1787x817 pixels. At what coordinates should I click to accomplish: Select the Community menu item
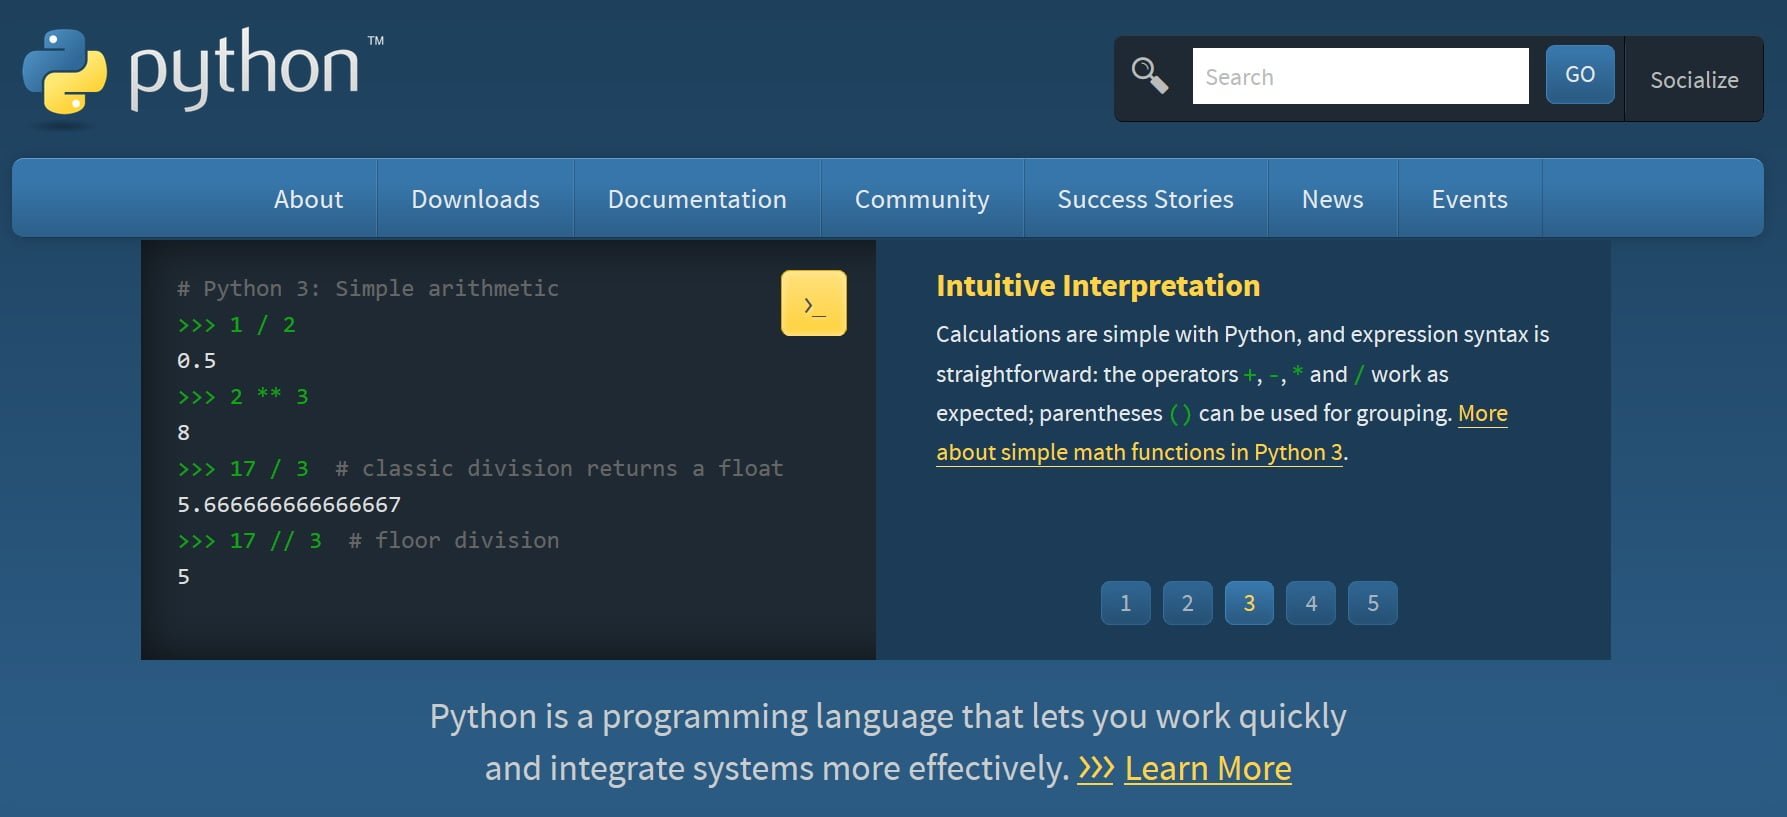coord(921,199)
